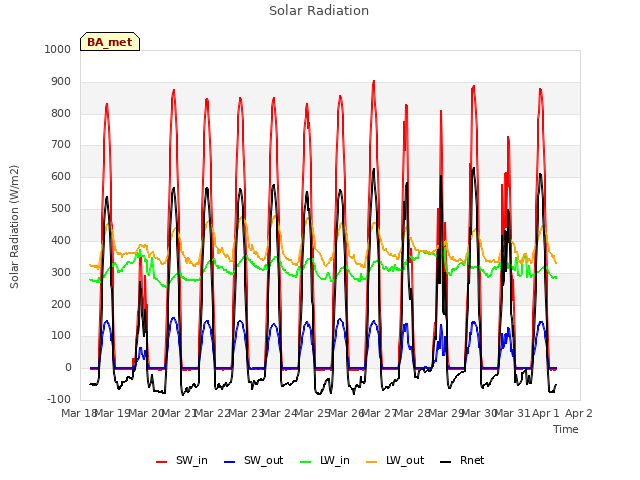Viewport: 640px width, 480px height.
Task: Click the Mar 21 x-axis tick label
Action: 178,413
